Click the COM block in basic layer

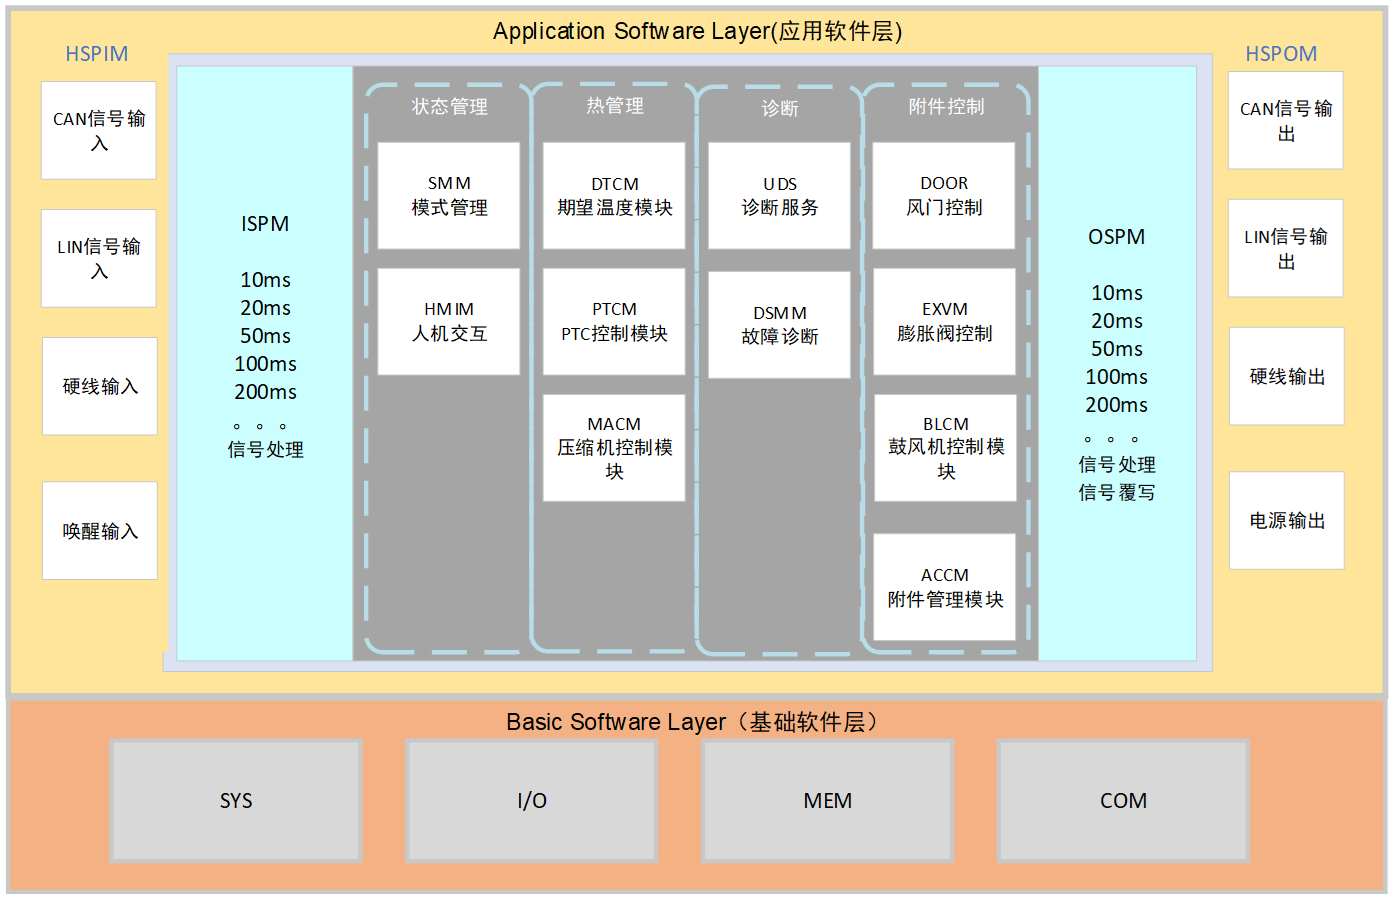pos(1123,801)
